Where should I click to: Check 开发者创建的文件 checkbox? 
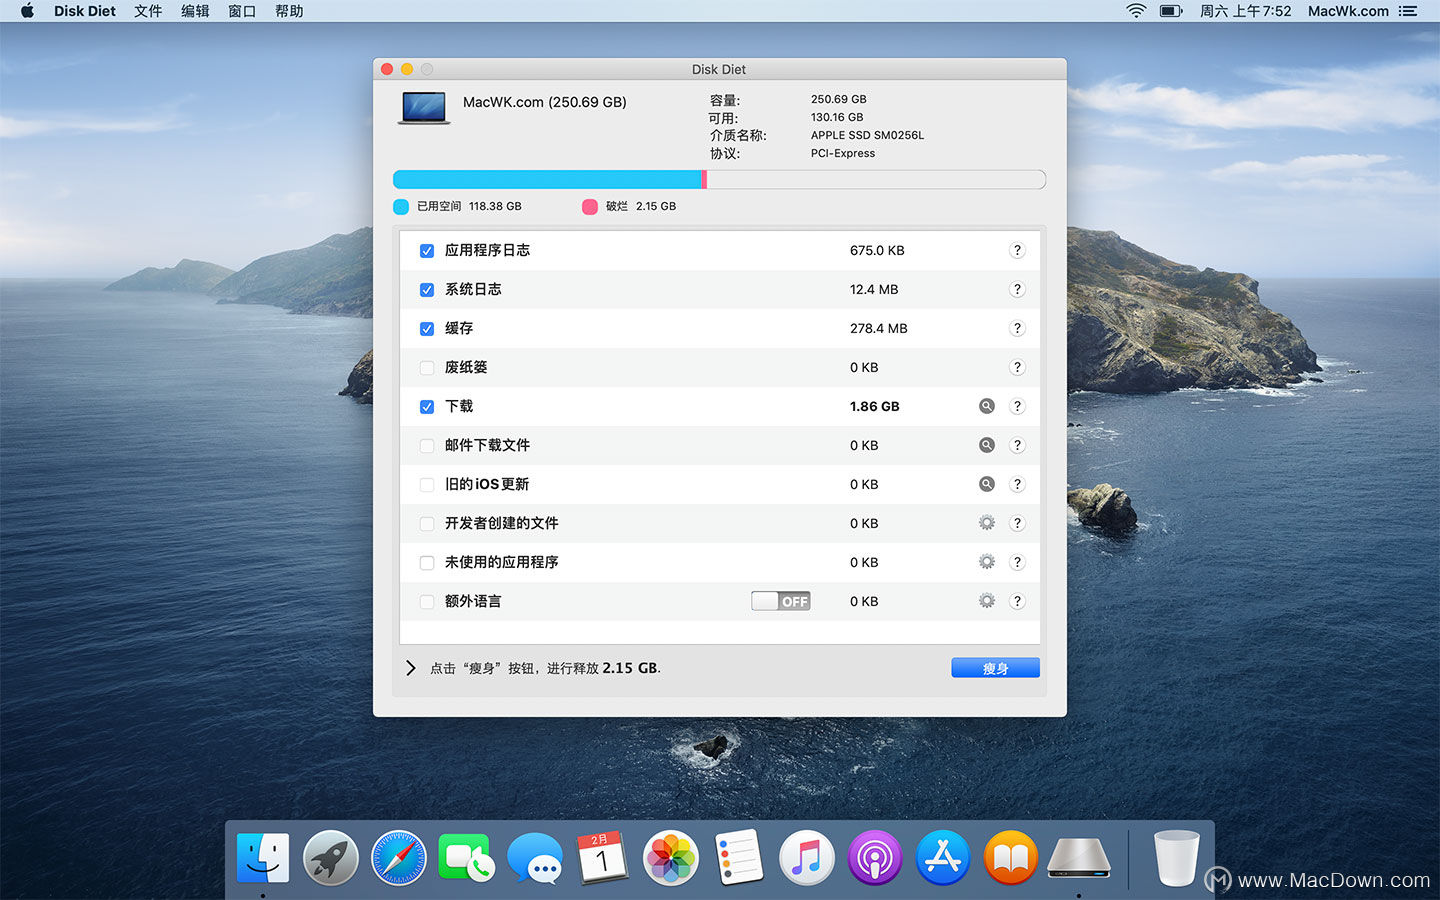(427, 524)
